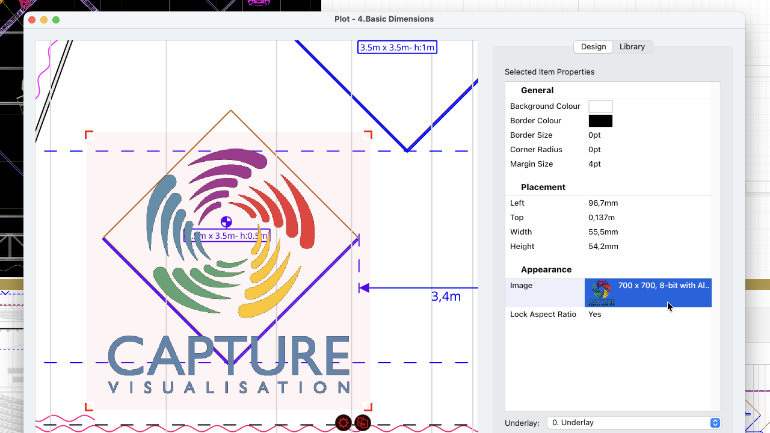Image resolution: width=770 pixels, height=433 pixels.
Task: Click the center origin marker on logo
Action: [x=226, y=221]
